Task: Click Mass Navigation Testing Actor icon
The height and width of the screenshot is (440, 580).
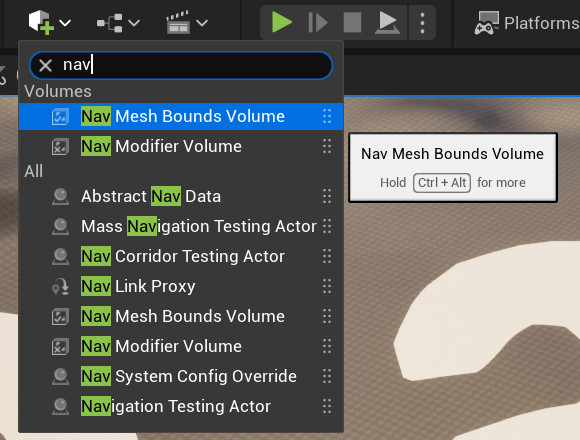Action: [x=60, y=226]
